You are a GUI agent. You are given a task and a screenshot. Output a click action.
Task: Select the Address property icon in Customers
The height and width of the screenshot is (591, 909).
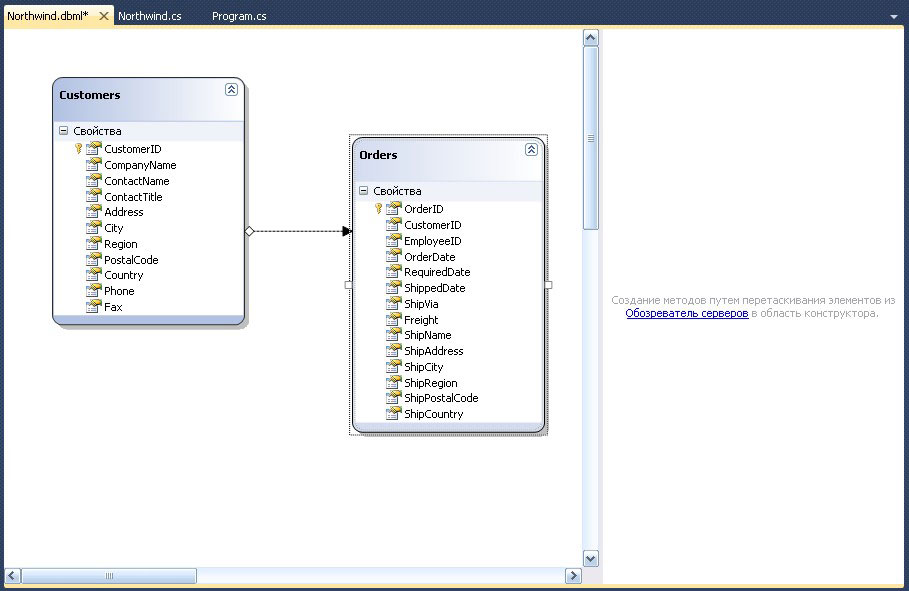(93, 212)
